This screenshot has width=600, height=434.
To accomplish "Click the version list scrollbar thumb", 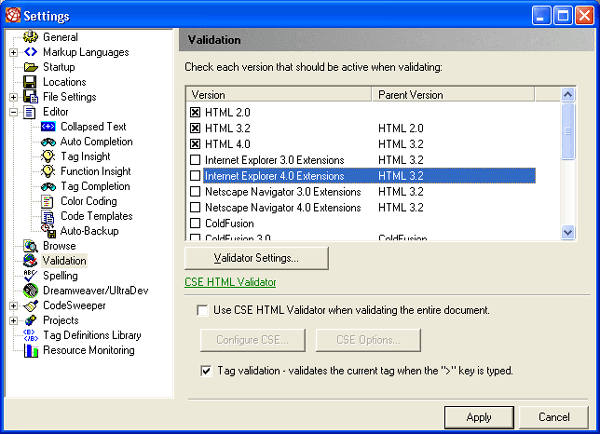I will tap(568, 131).
